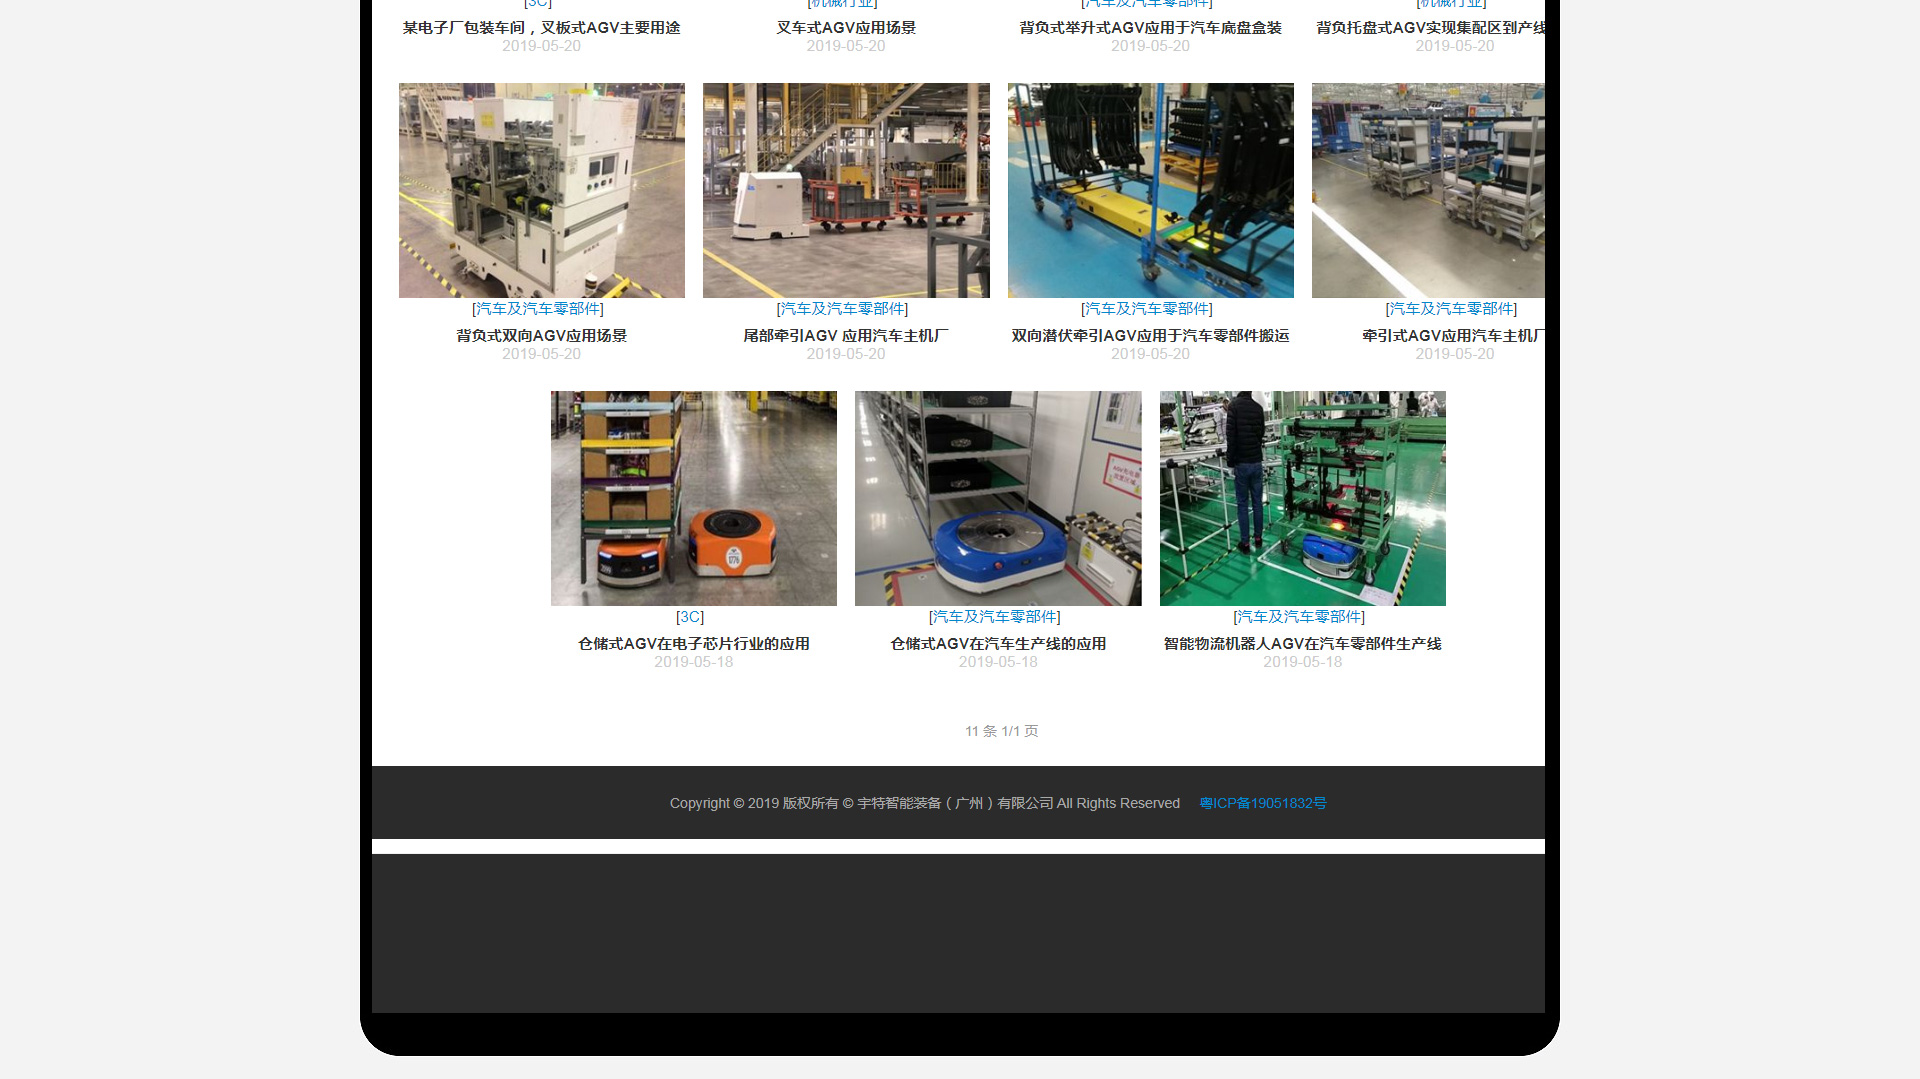Click title 仓储式AGV在汽车生产线的应用
The height and width of the screenshot is (1079, 1920).
(x=998, y=644)
